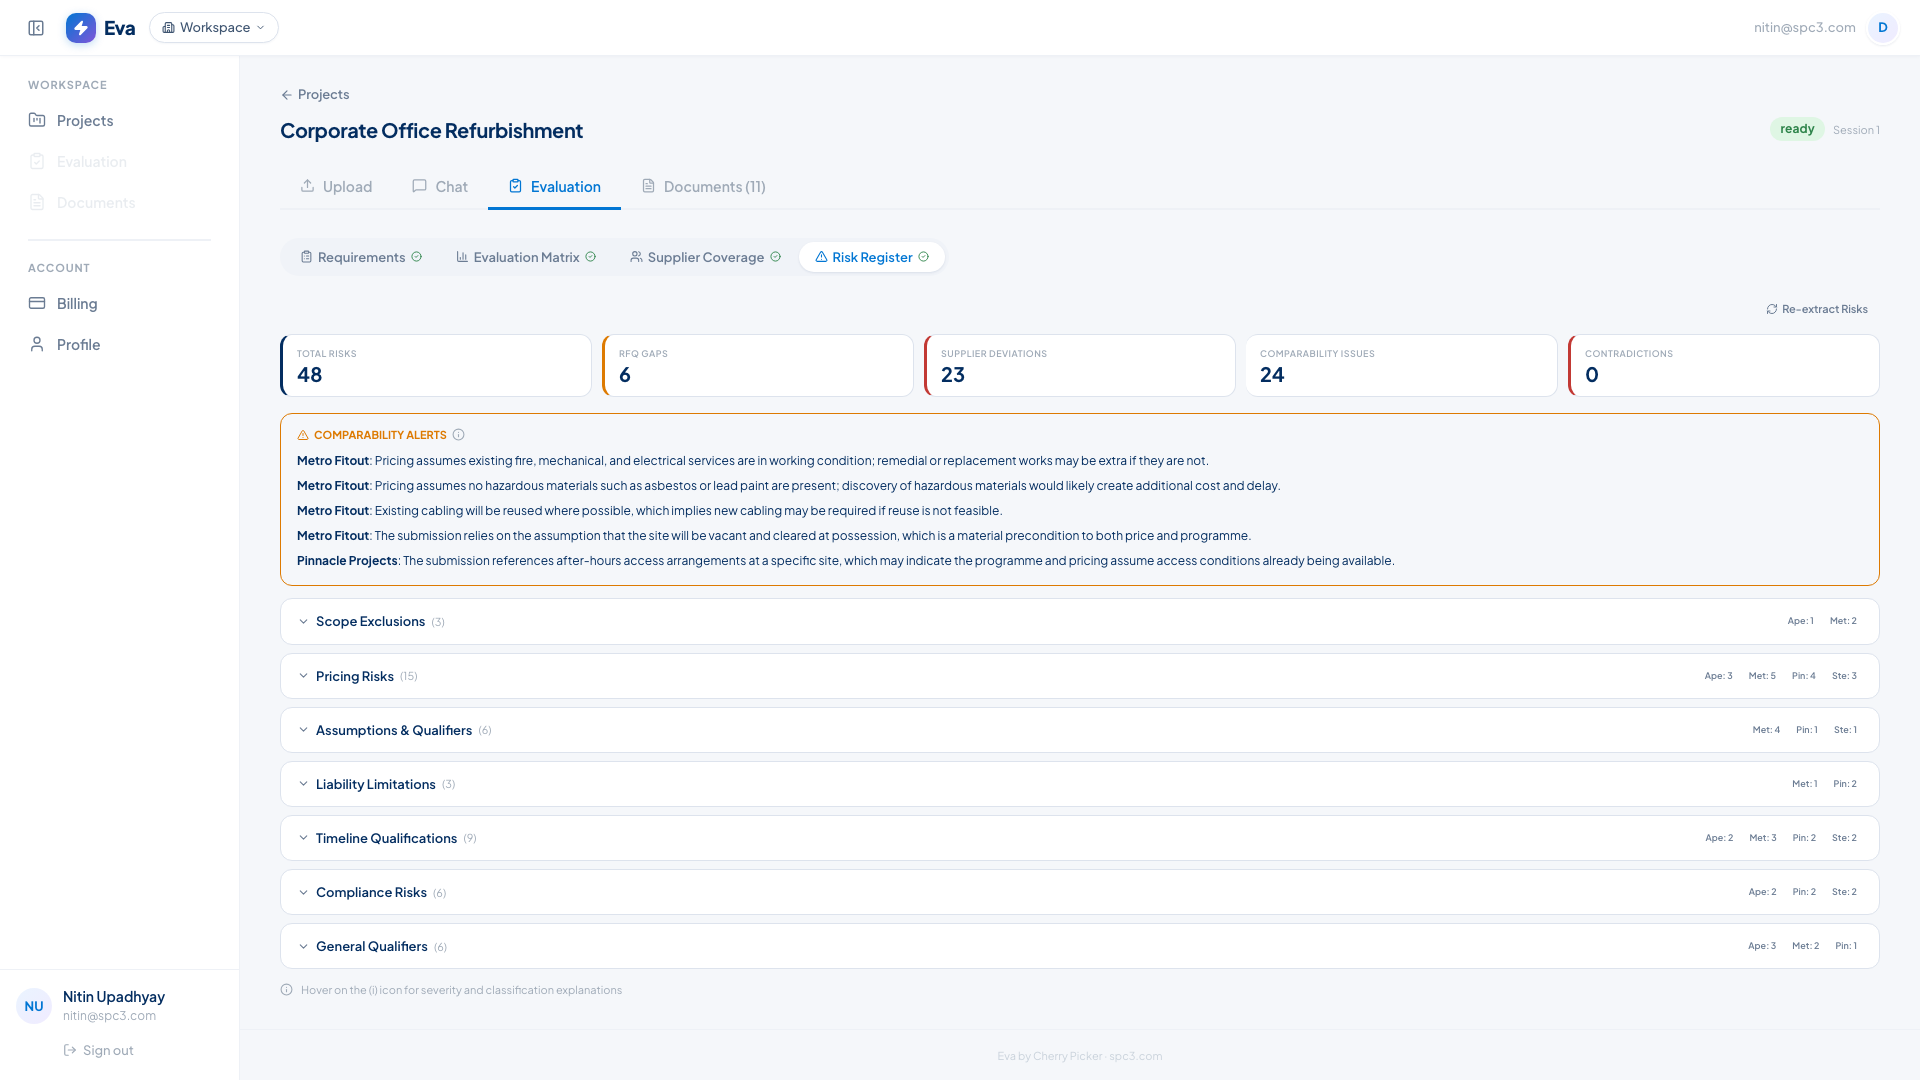This screenshot has height=1080, width=1920.
Task: Select the Risk Register sub-tab
Action: (872, 257)
